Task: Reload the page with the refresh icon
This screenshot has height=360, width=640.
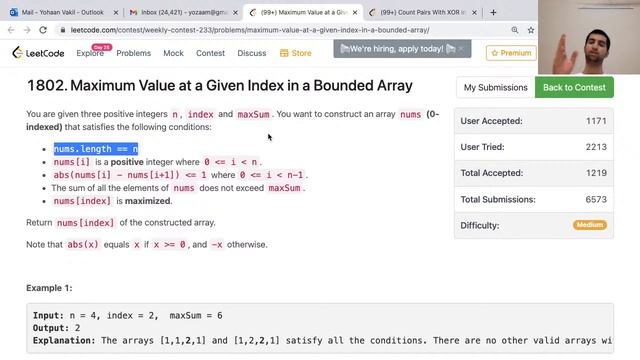Action: (x=43, y=30)
